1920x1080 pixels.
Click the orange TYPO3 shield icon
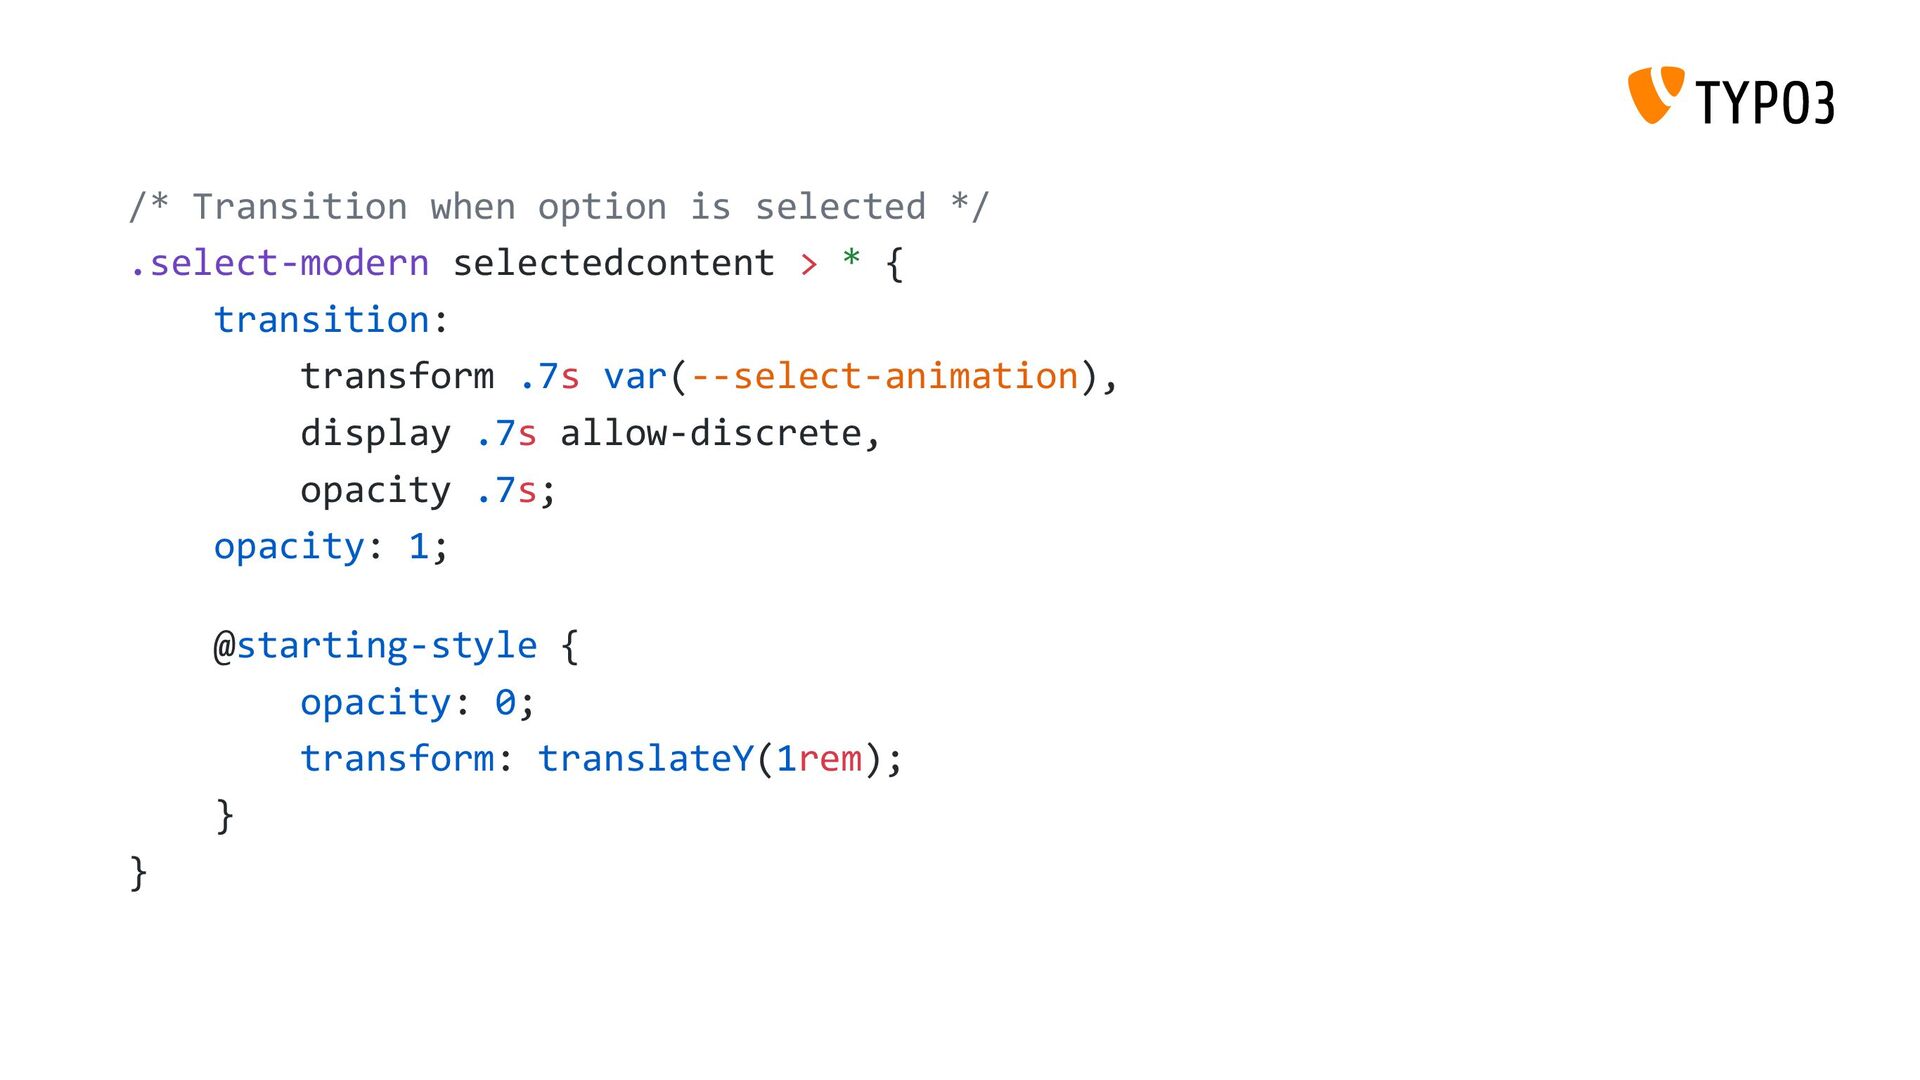click(x=1655, y=96)
